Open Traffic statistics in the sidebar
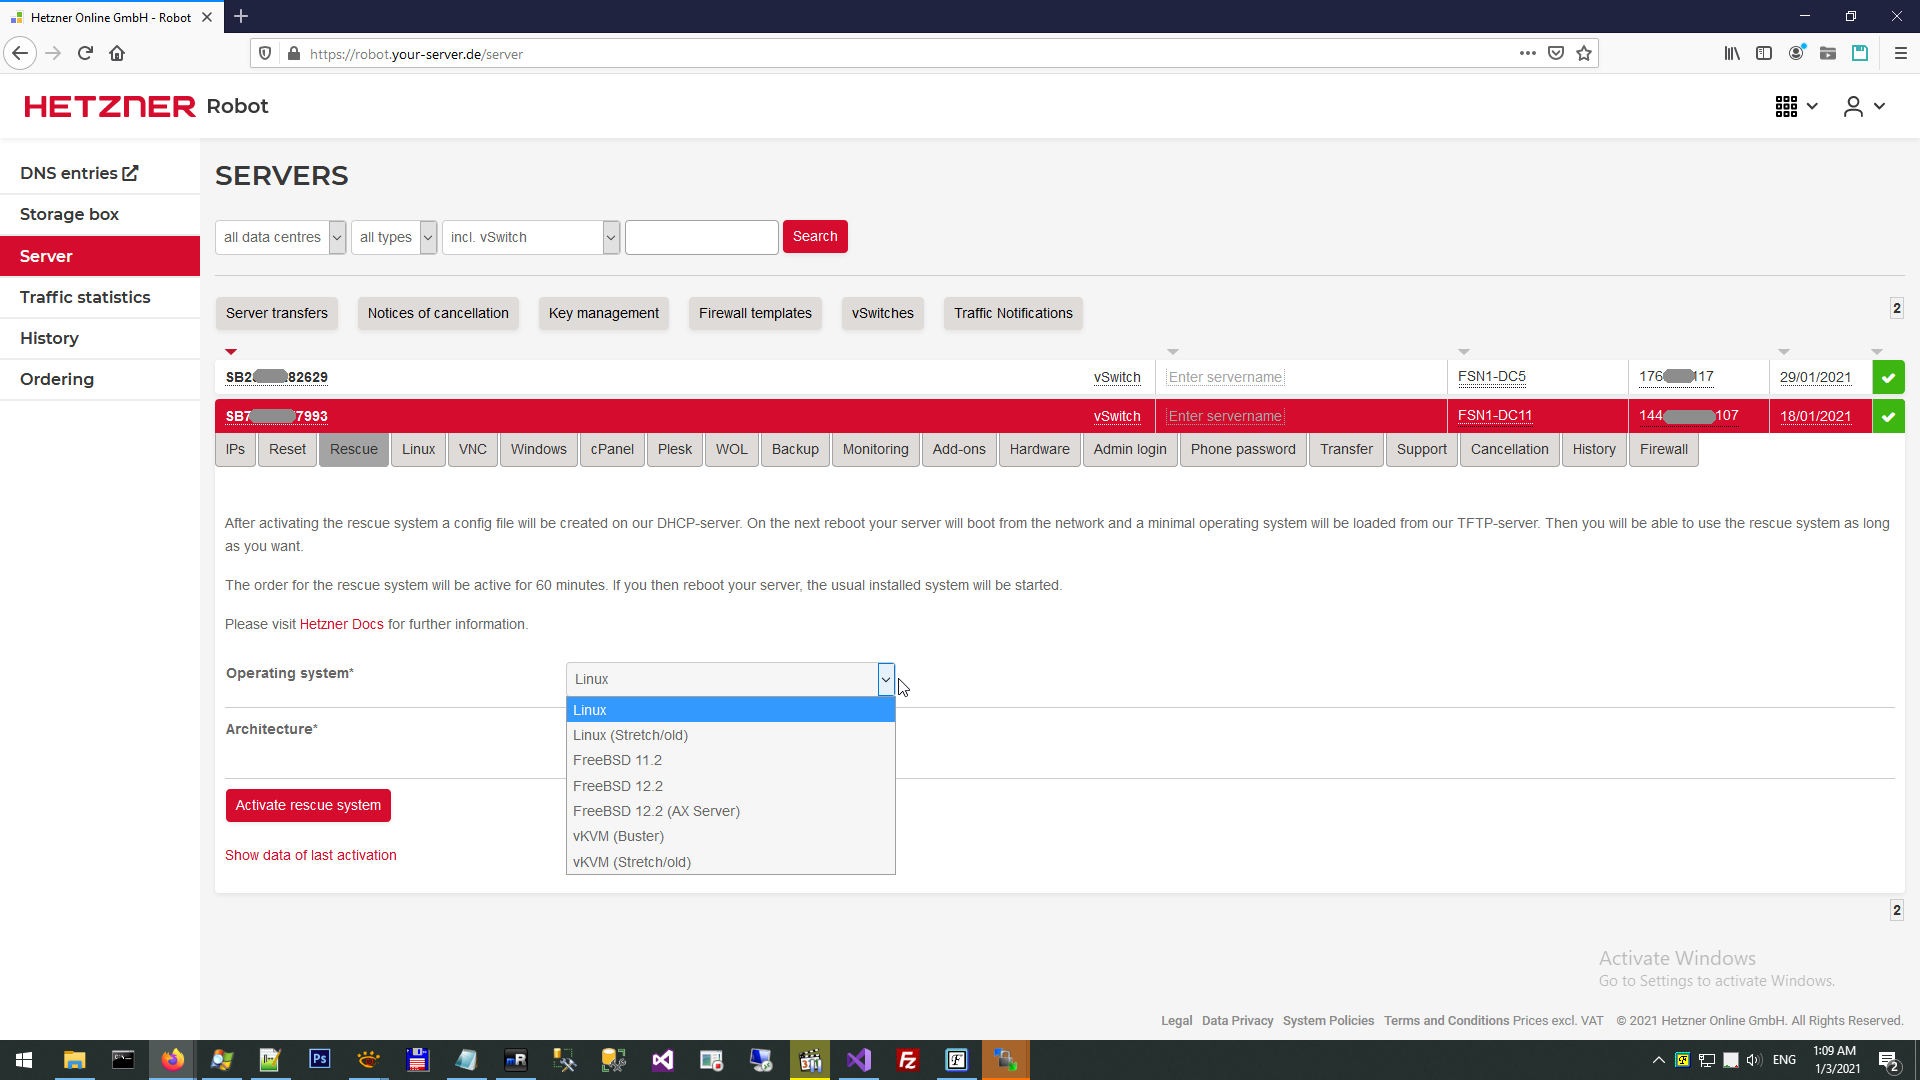 (85, 297)
